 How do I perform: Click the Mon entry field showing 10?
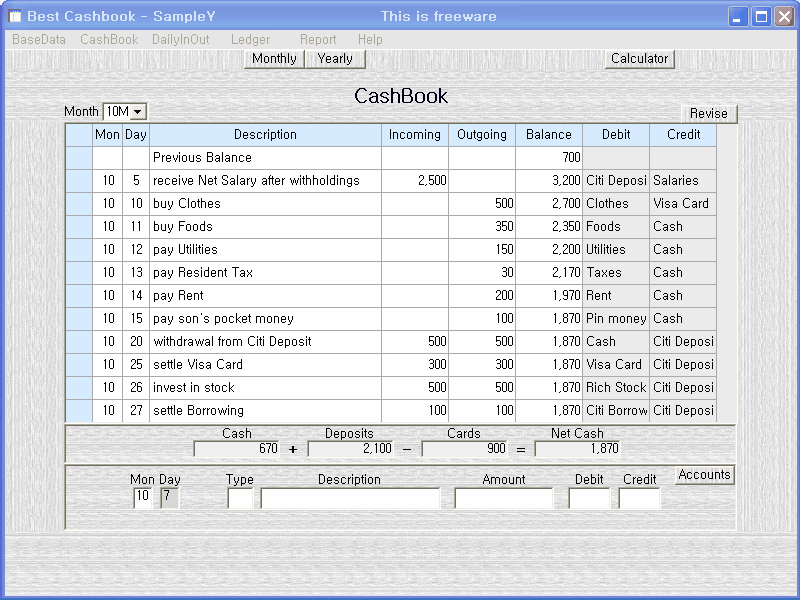coord(143,498)
